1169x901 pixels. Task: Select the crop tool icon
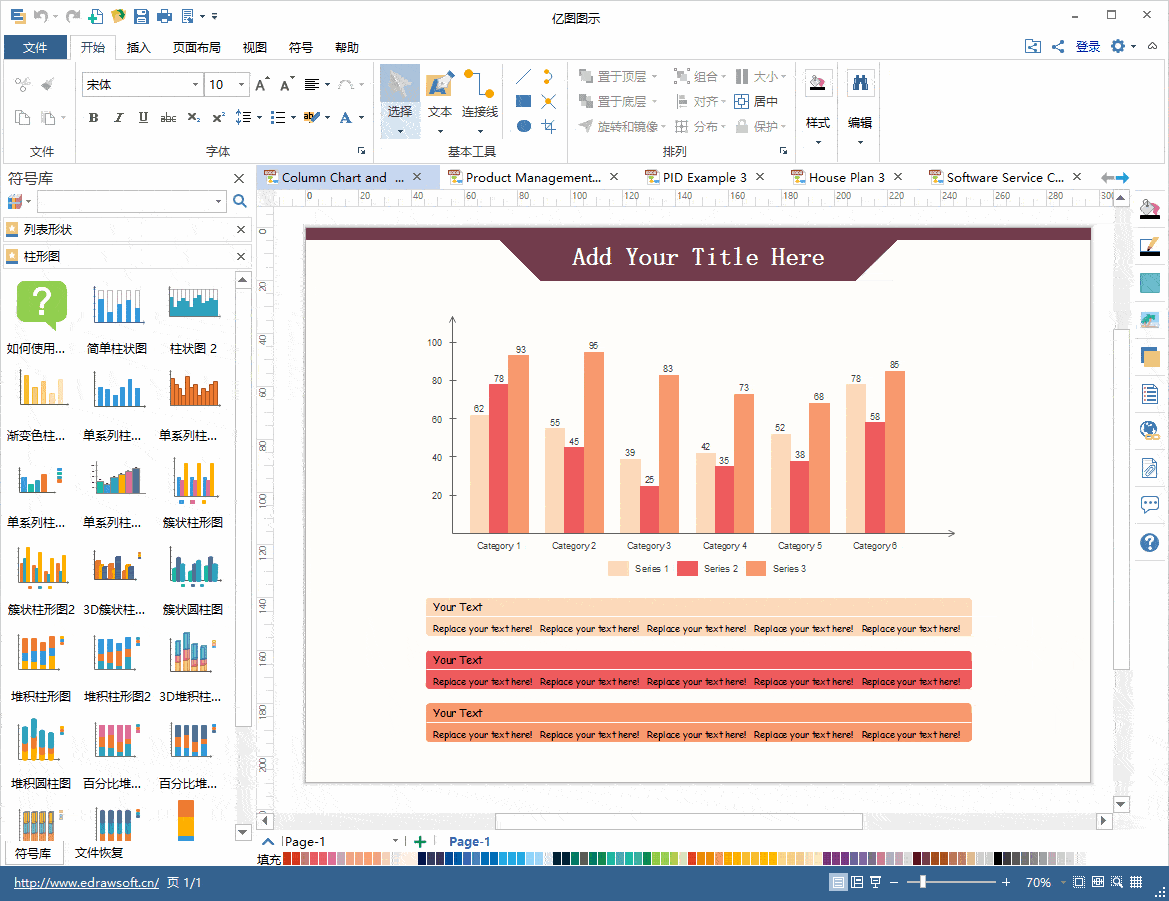coord(548,126)
